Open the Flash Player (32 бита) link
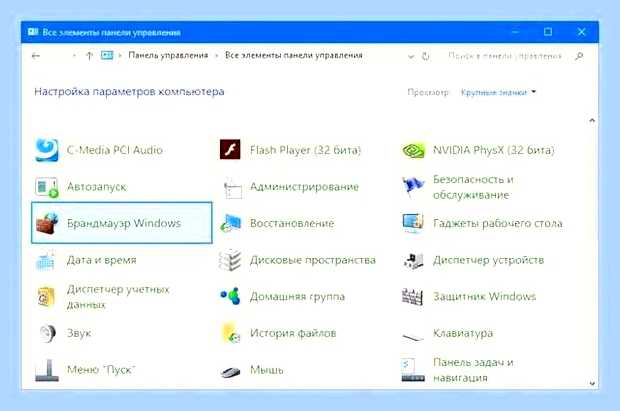The image size is (620, 411). pos(305,150)
